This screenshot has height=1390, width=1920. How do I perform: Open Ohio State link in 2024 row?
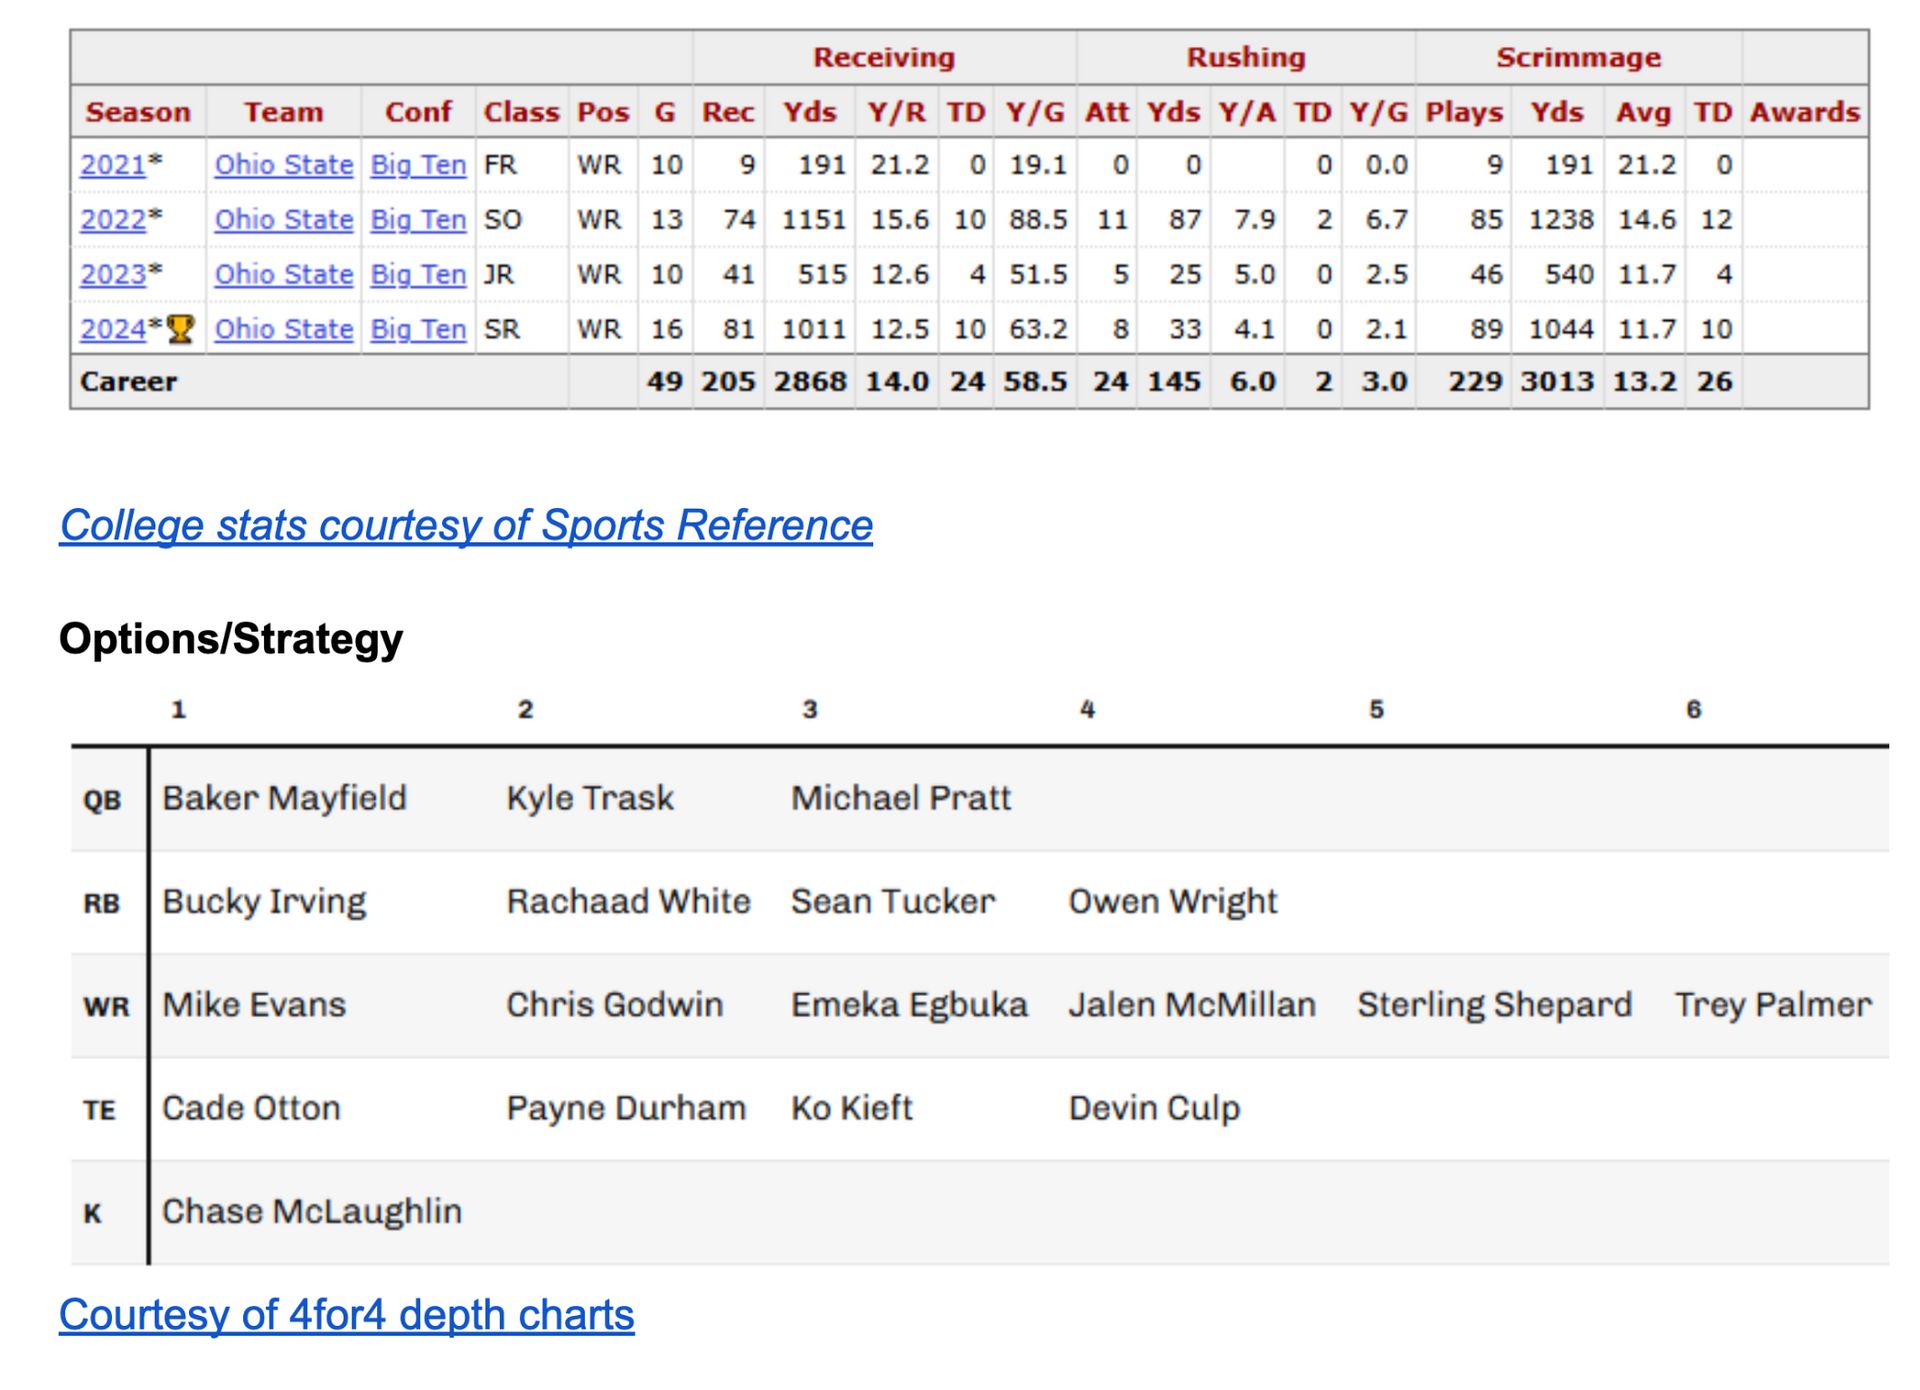coord(284,329)
